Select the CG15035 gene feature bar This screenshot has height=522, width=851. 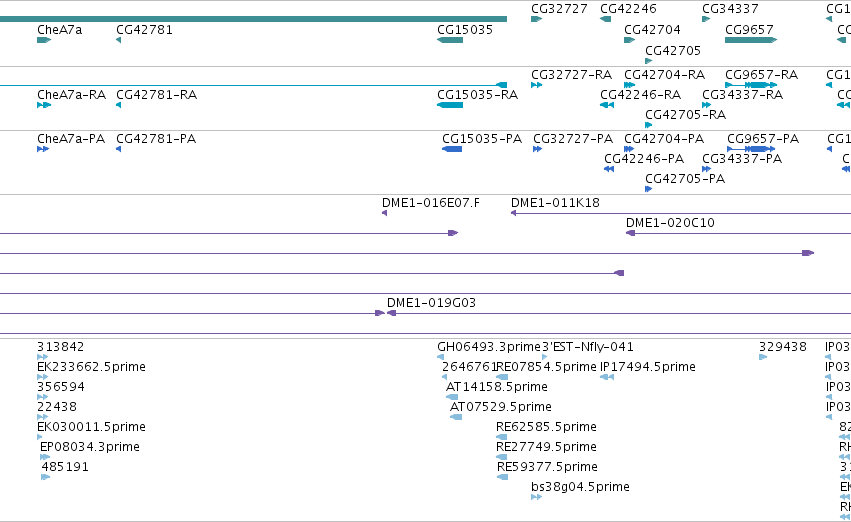point(450,40)
